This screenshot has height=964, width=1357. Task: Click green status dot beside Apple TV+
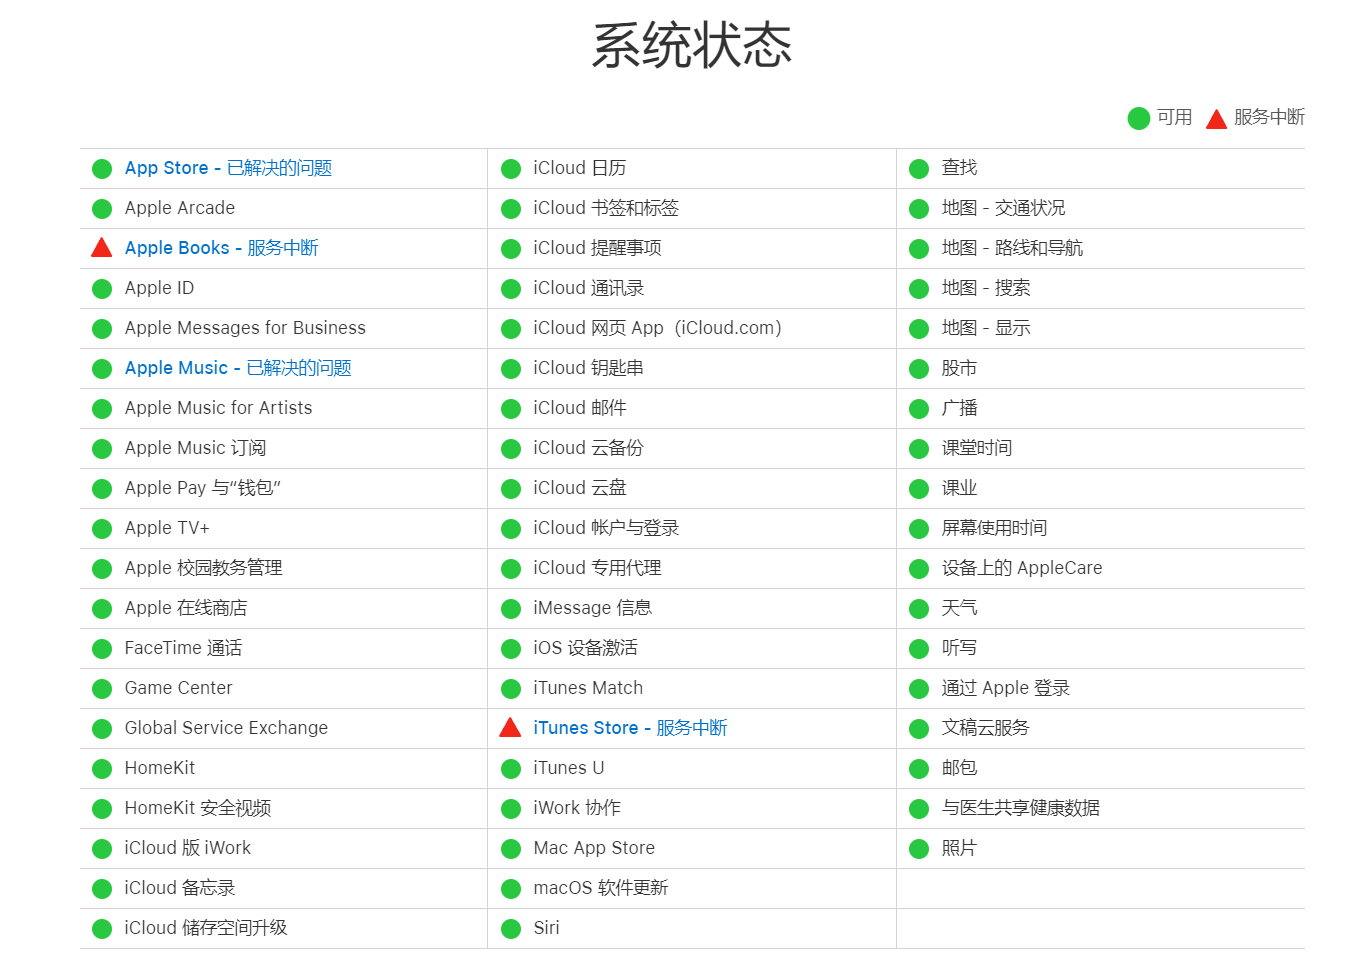pyautogui.click(x=102, y=529)
